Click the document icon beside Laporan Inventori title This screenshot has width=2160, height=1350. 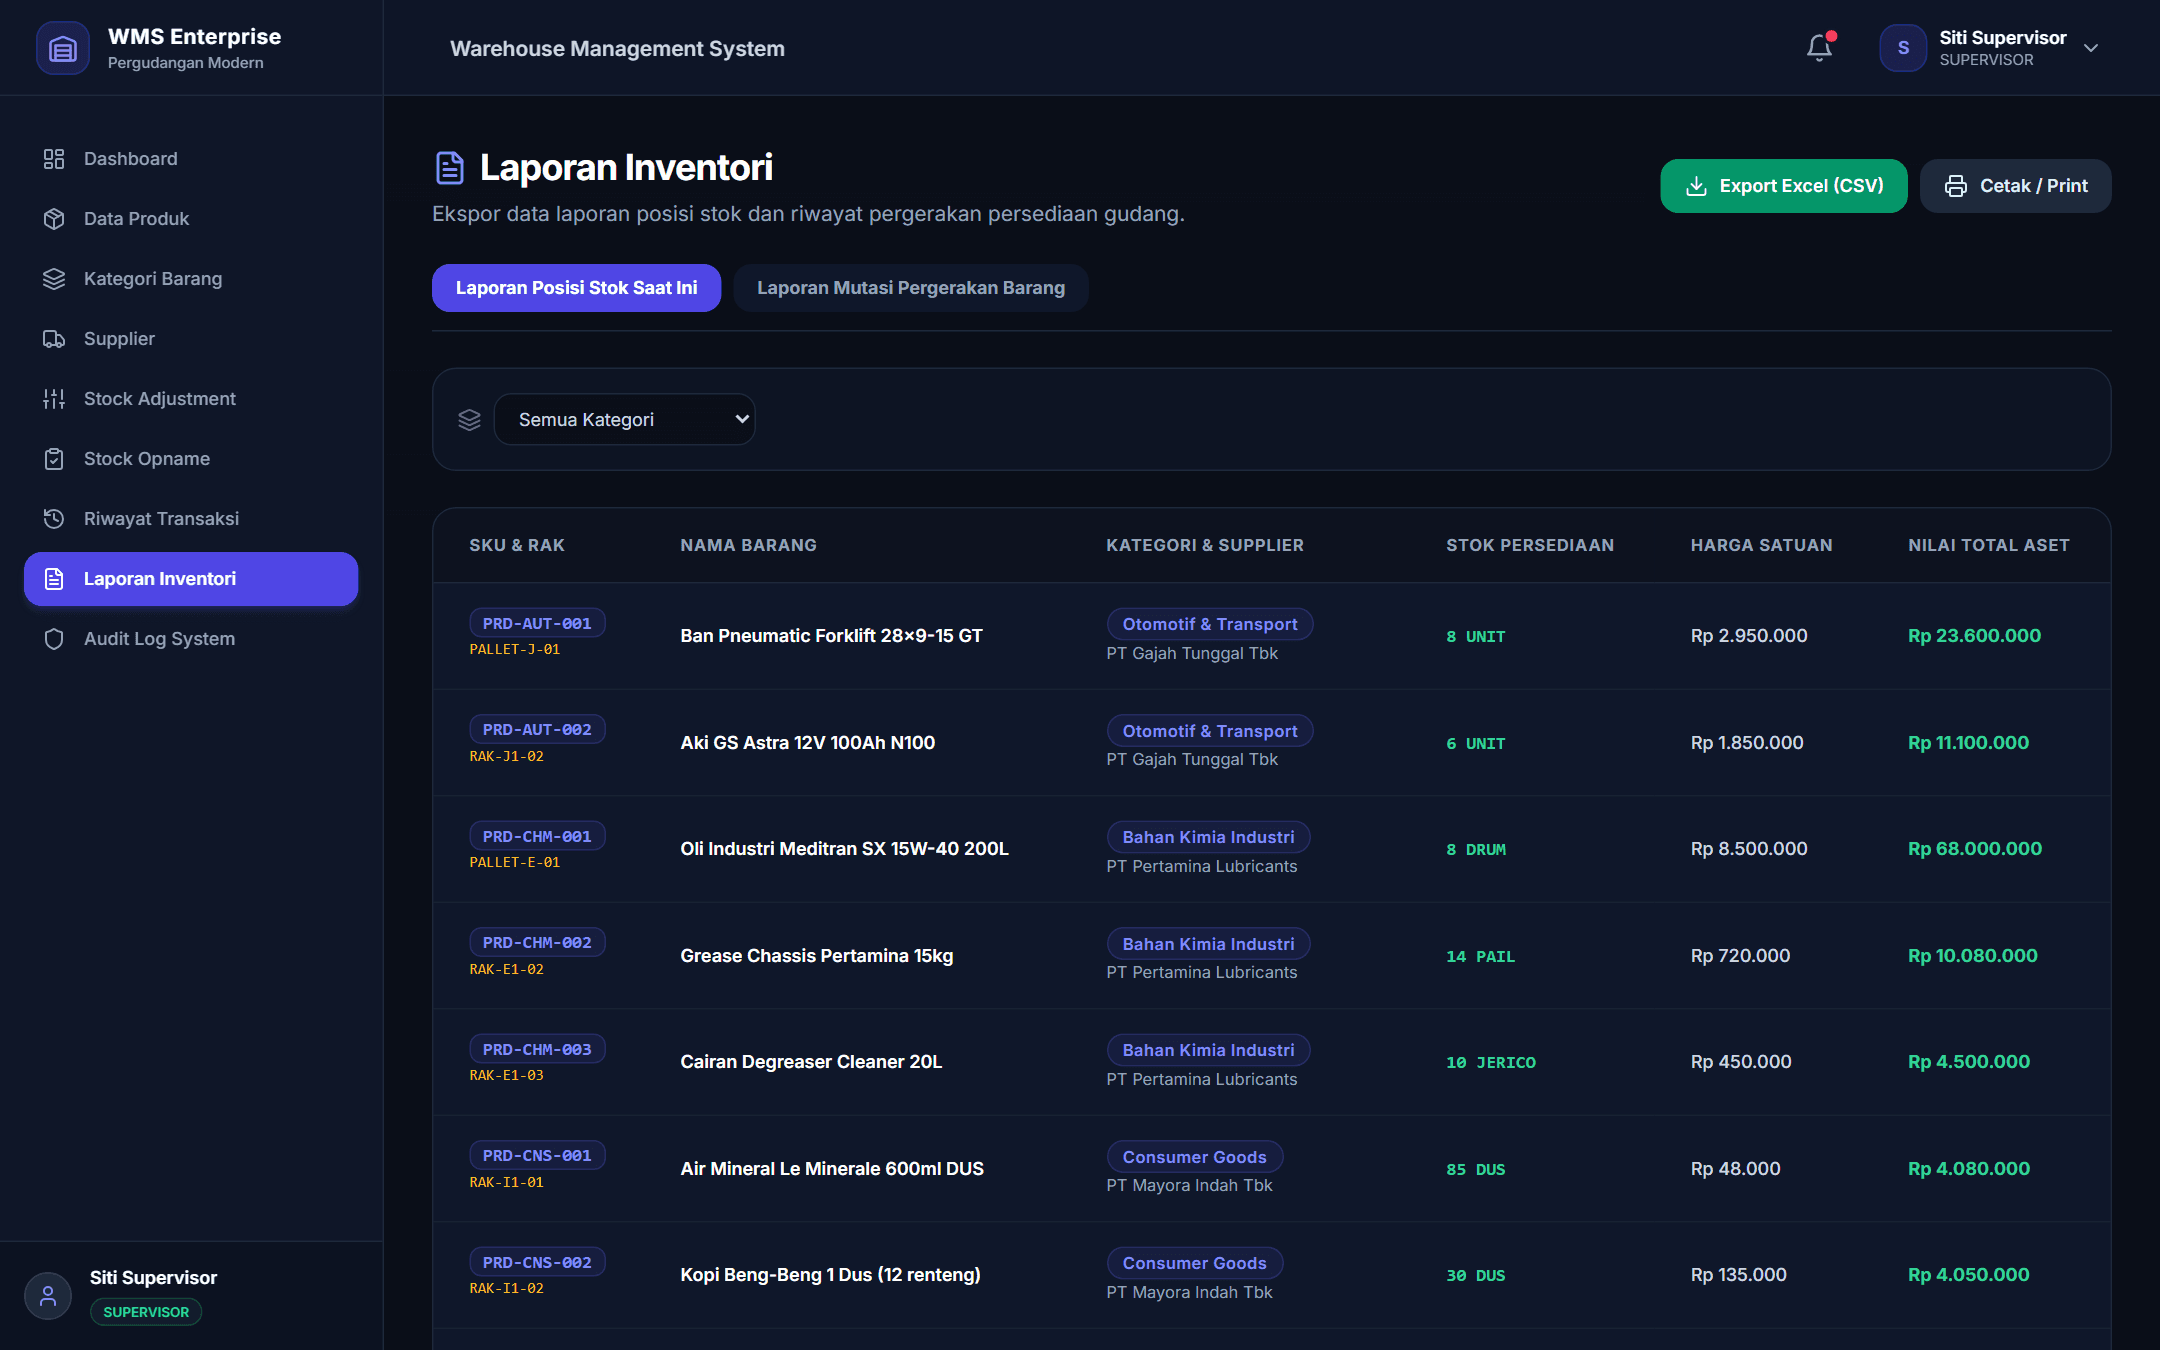[x=450, y=168]
